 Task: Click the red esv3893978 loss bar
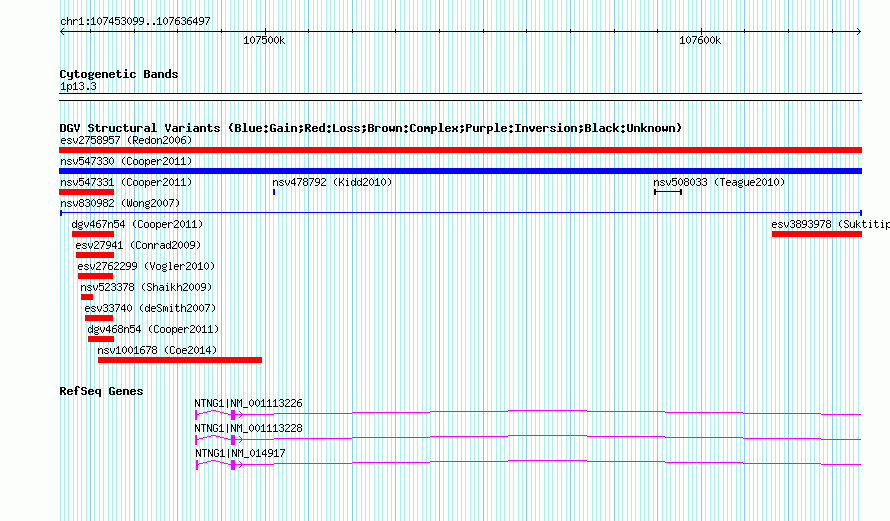point(817,234)
